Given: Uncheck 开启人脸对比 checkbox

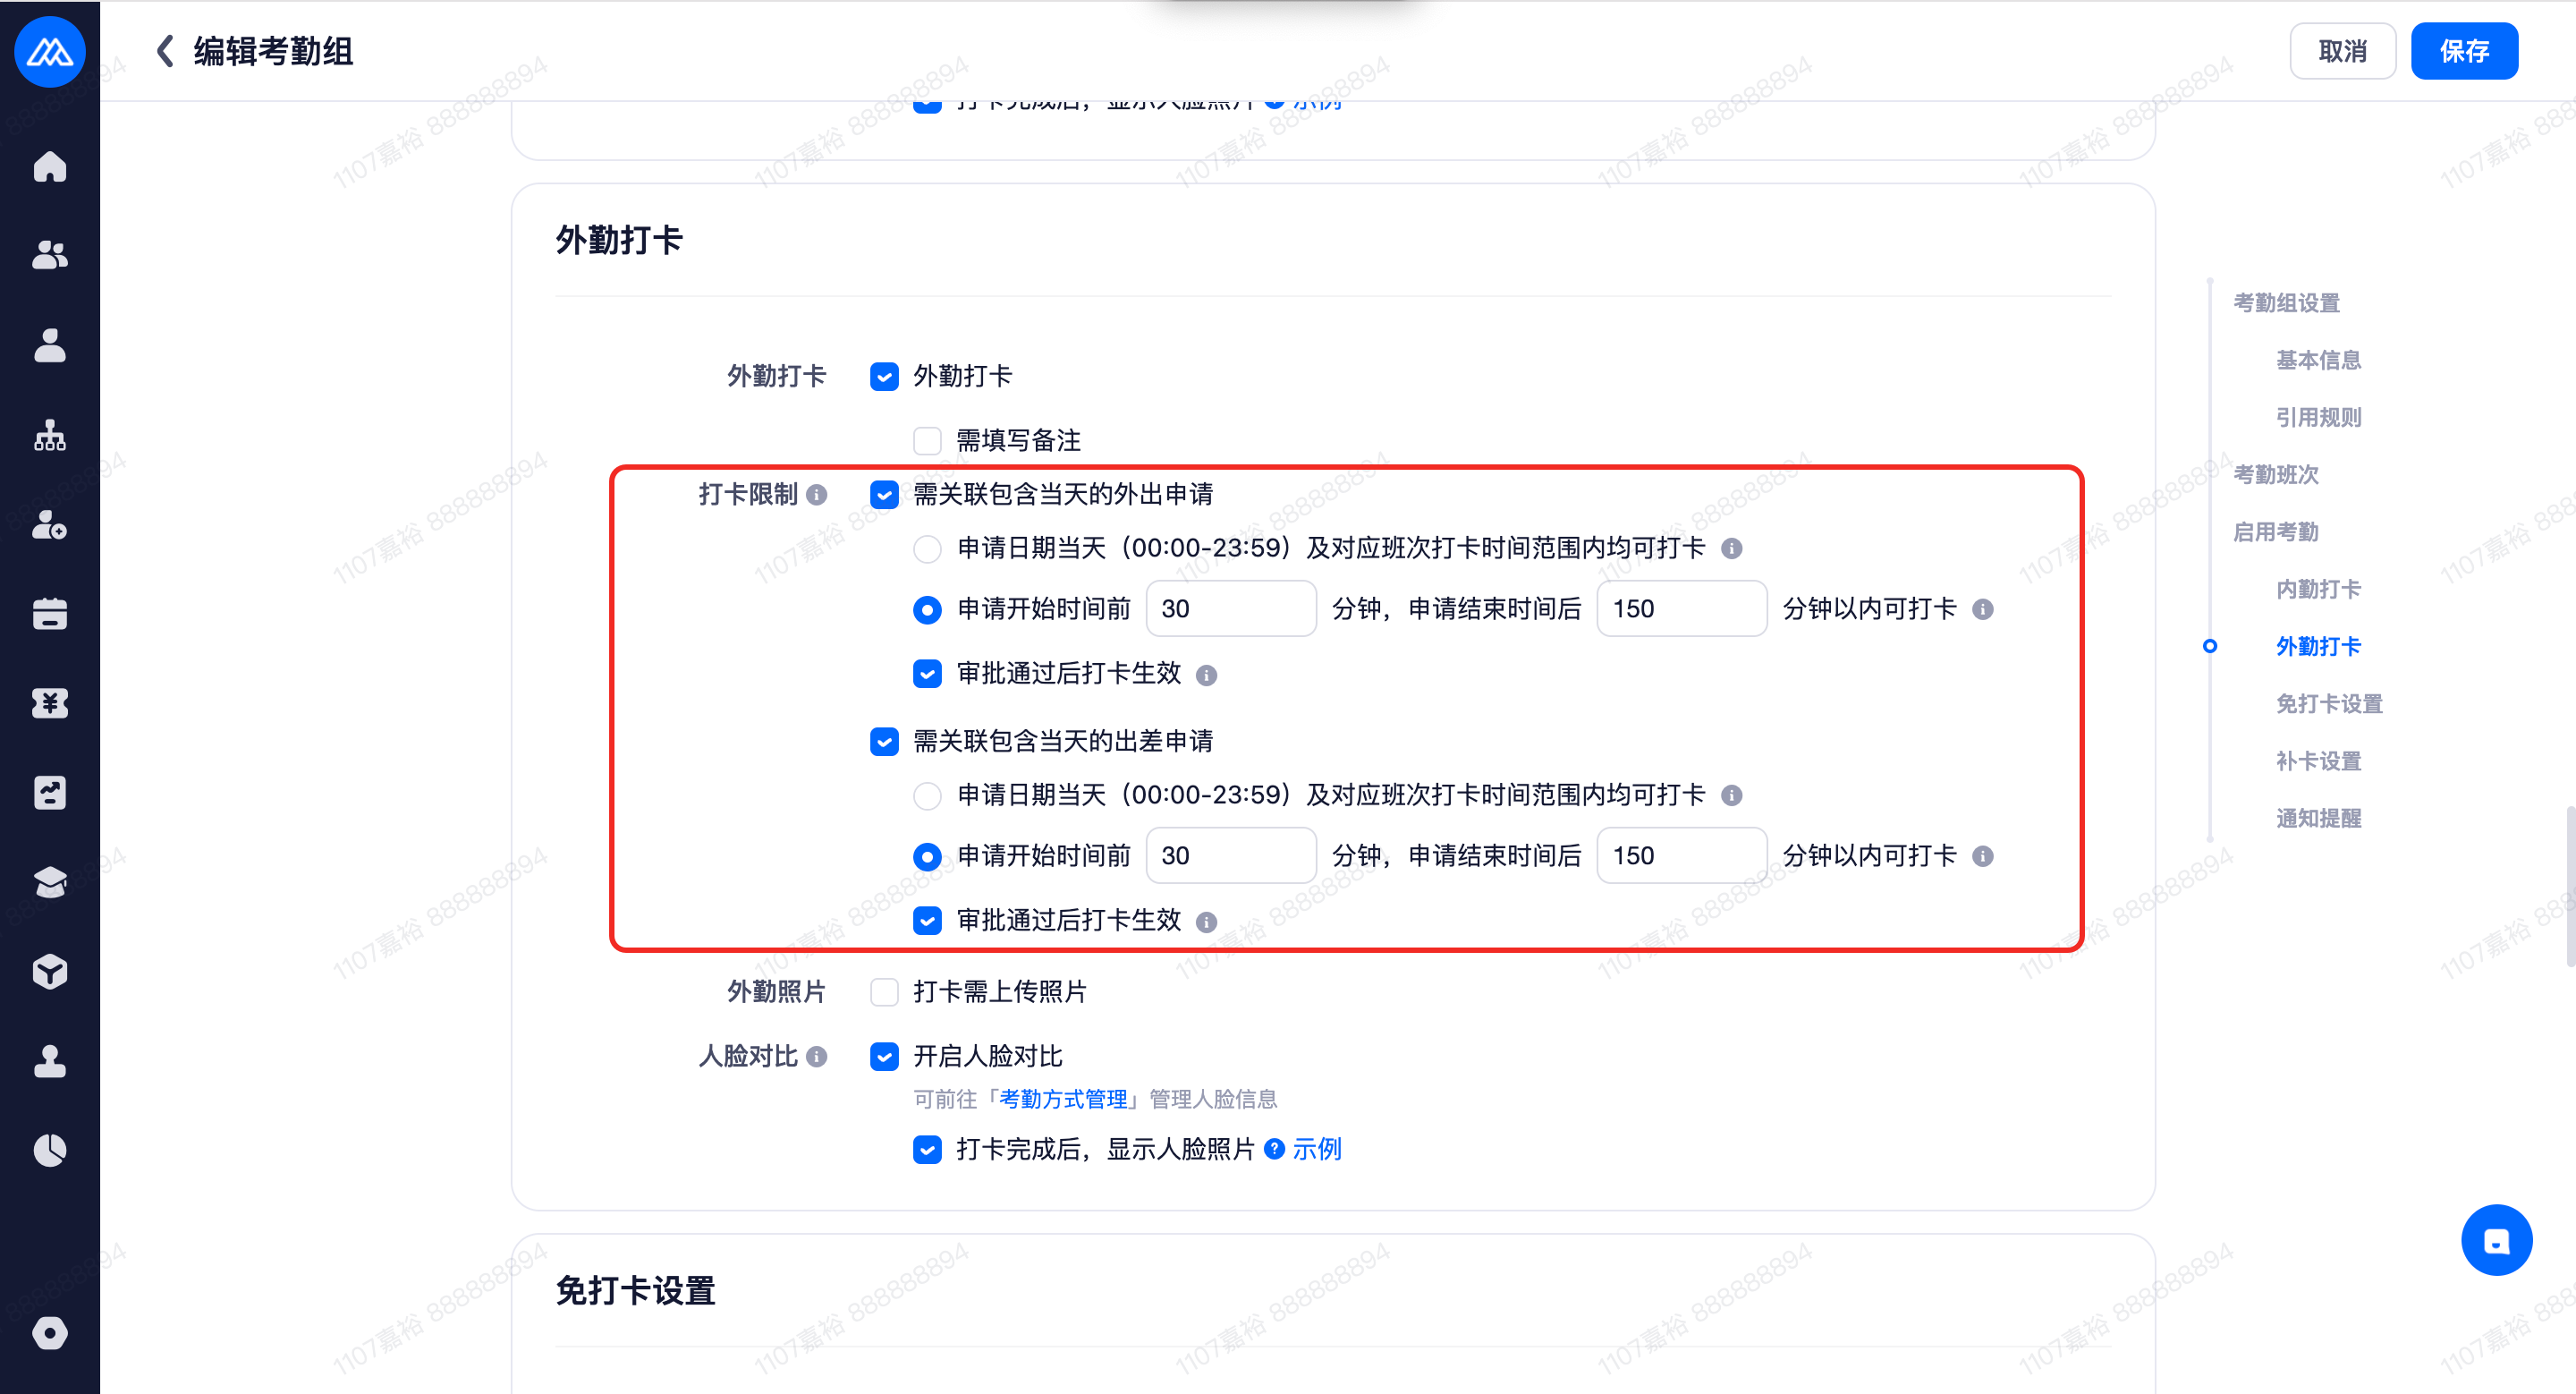Looking at the screenshot, I should point(884,1057).
